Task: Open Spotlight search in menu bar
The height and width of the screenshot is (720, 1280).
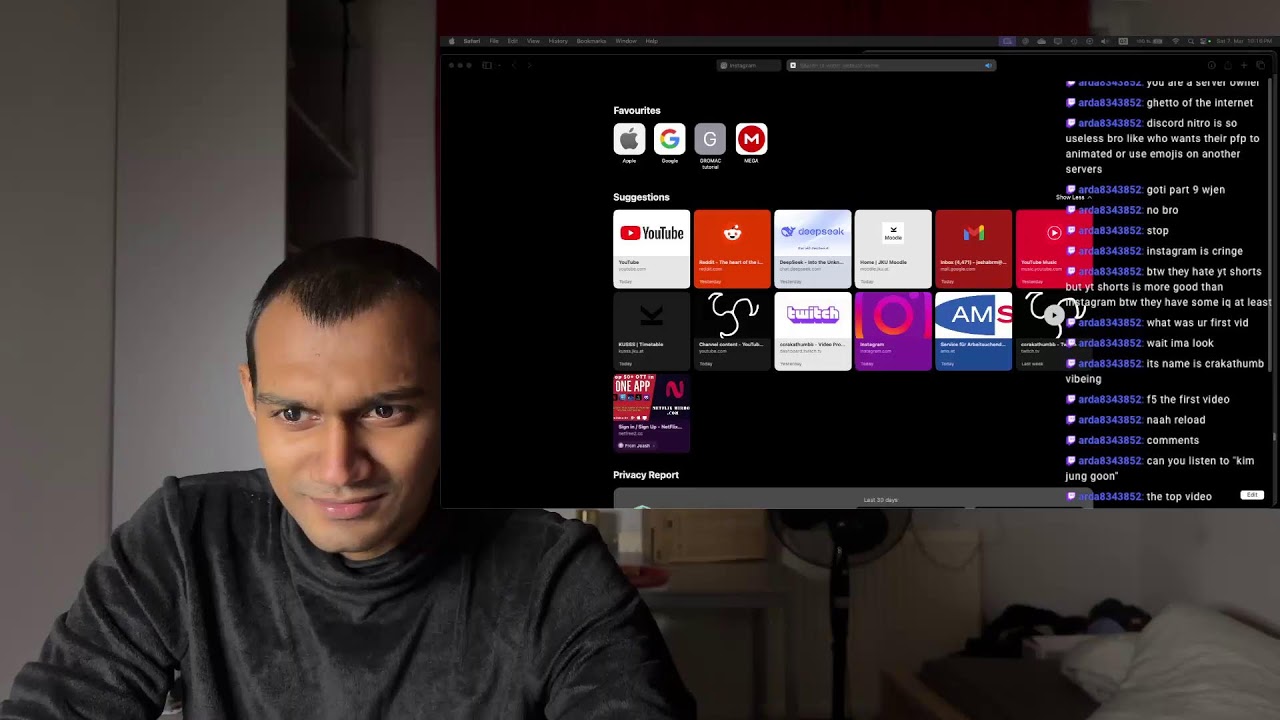Action: (1190, 41)
